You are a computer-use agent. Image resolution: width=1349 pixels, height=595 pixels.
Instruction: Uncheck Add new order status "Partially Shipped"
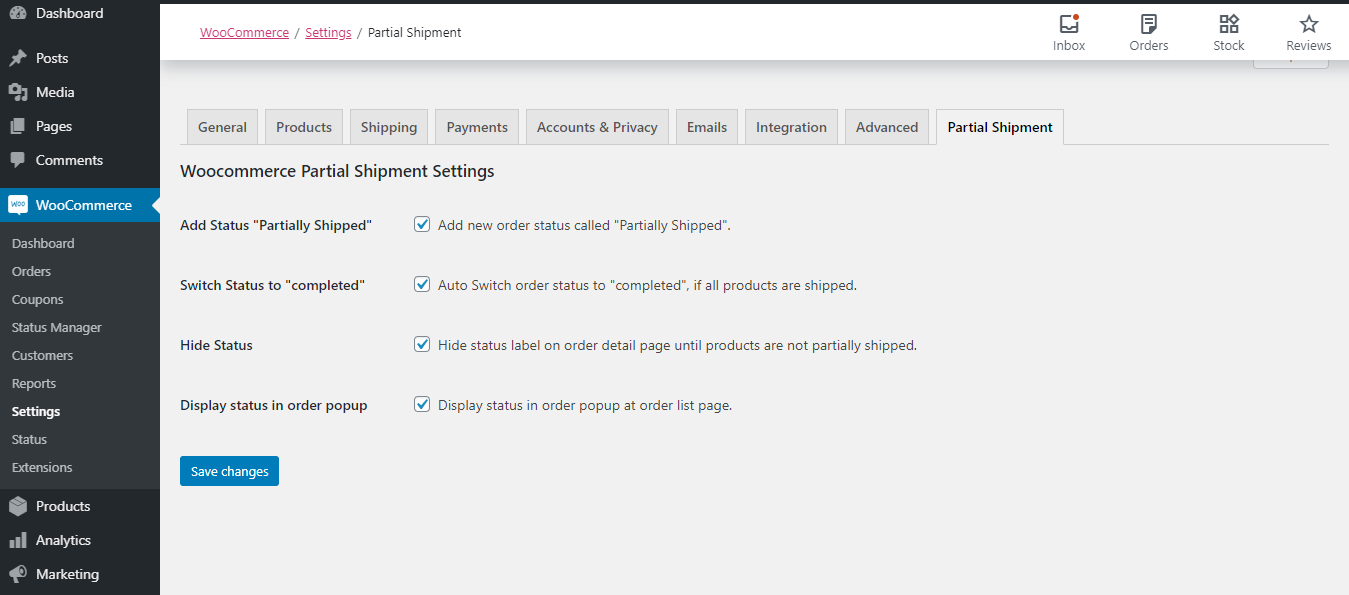click(422, 225)
